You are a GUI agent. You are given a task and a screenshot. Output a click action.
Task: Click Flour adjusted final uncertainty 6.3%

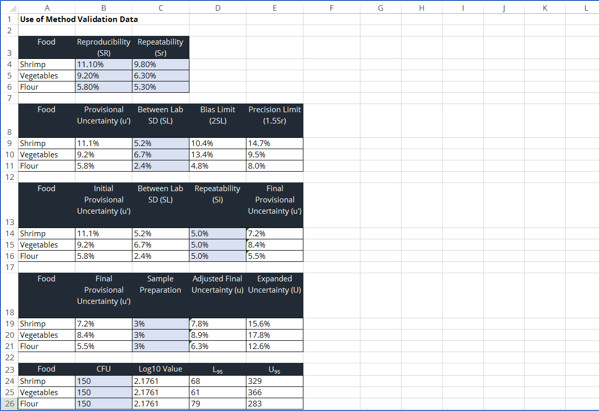[218, 346]
